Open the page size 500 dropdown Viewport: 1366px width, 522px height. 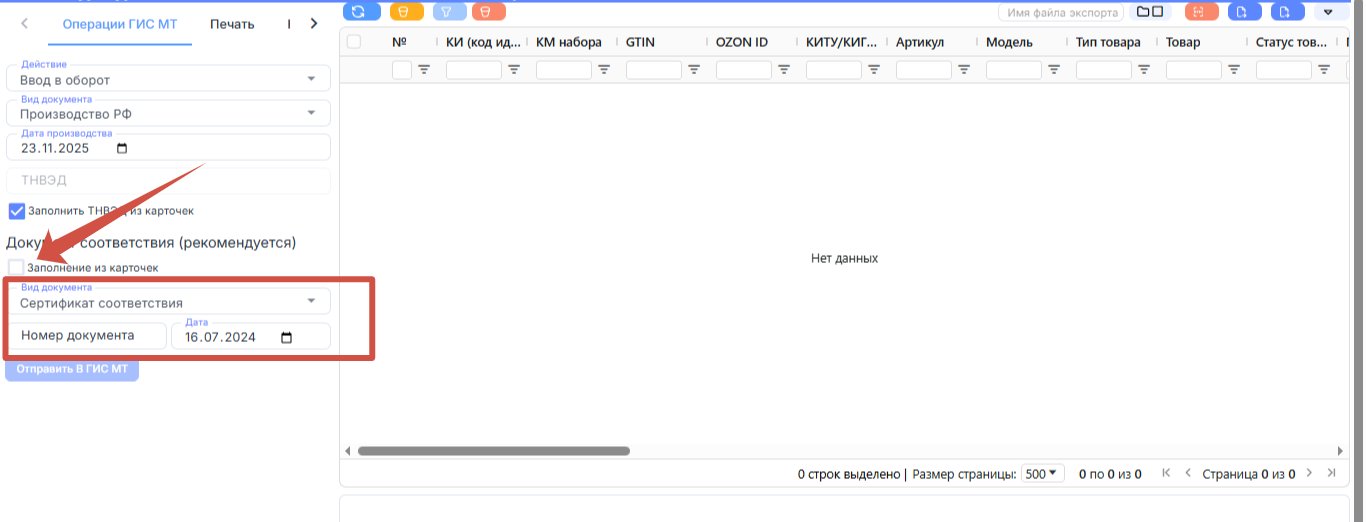tap(1043, 473)
